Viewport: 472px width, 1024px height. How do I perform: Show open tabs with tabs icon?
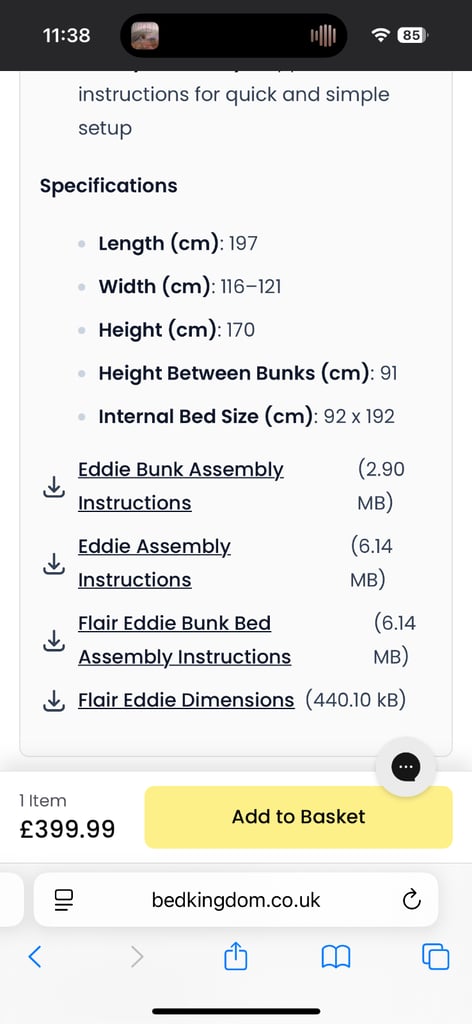click(x=436, y=957)
